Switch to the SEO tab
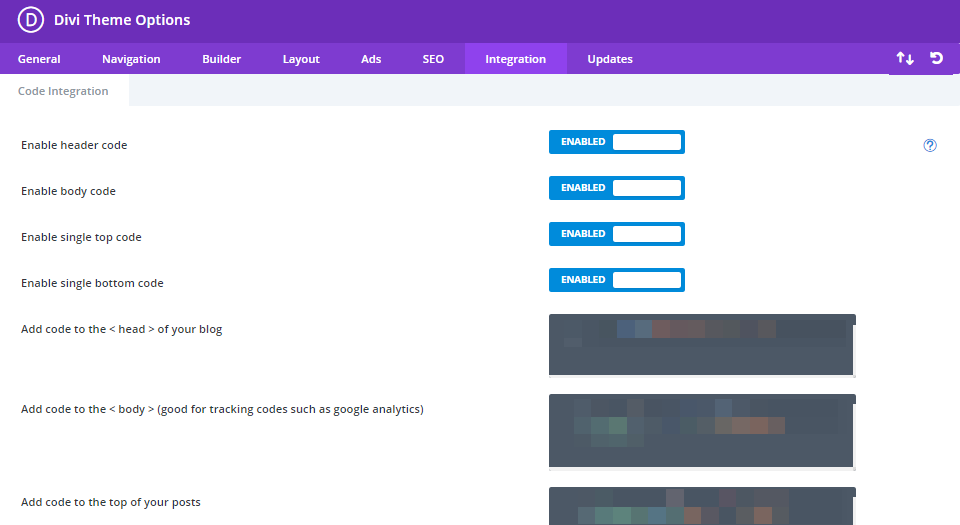The image size is (960, 525). pyautogui.click(x=433, y=59)
